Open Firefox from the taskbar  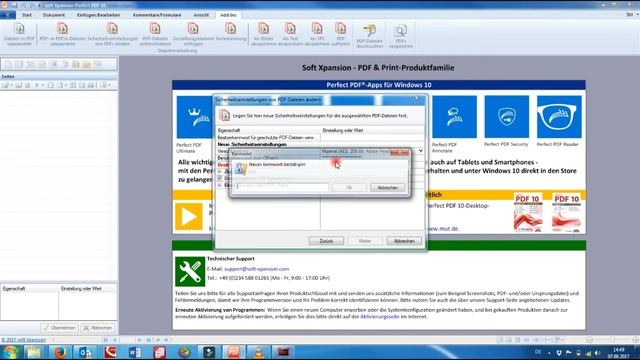pos(60,352)
